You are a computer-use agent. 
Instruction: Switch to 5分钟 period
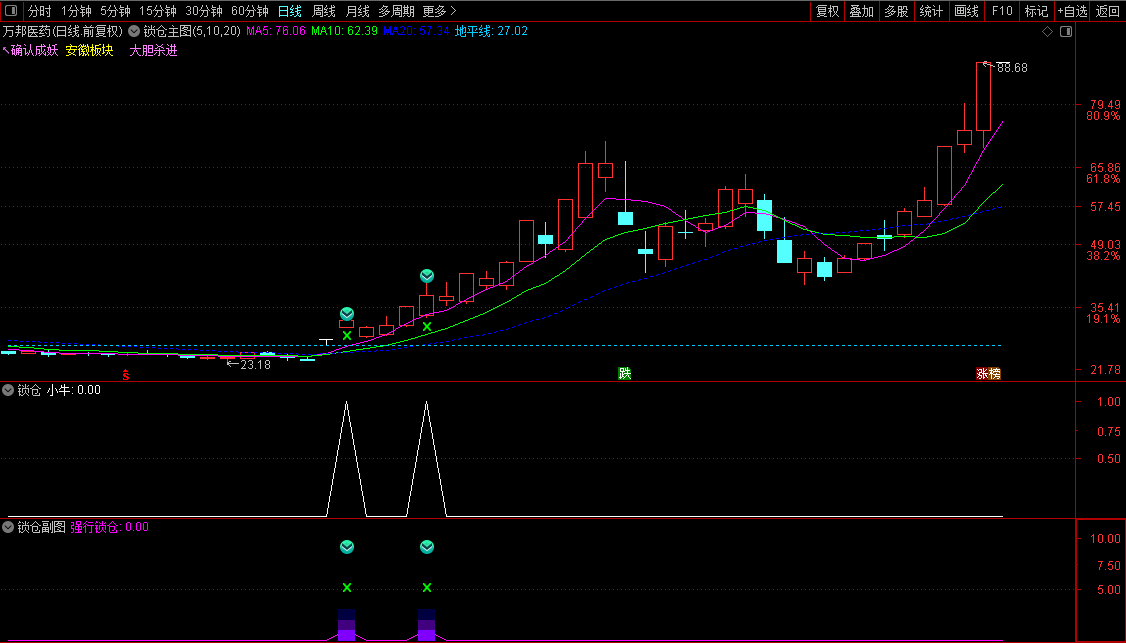tap(115, 11)
